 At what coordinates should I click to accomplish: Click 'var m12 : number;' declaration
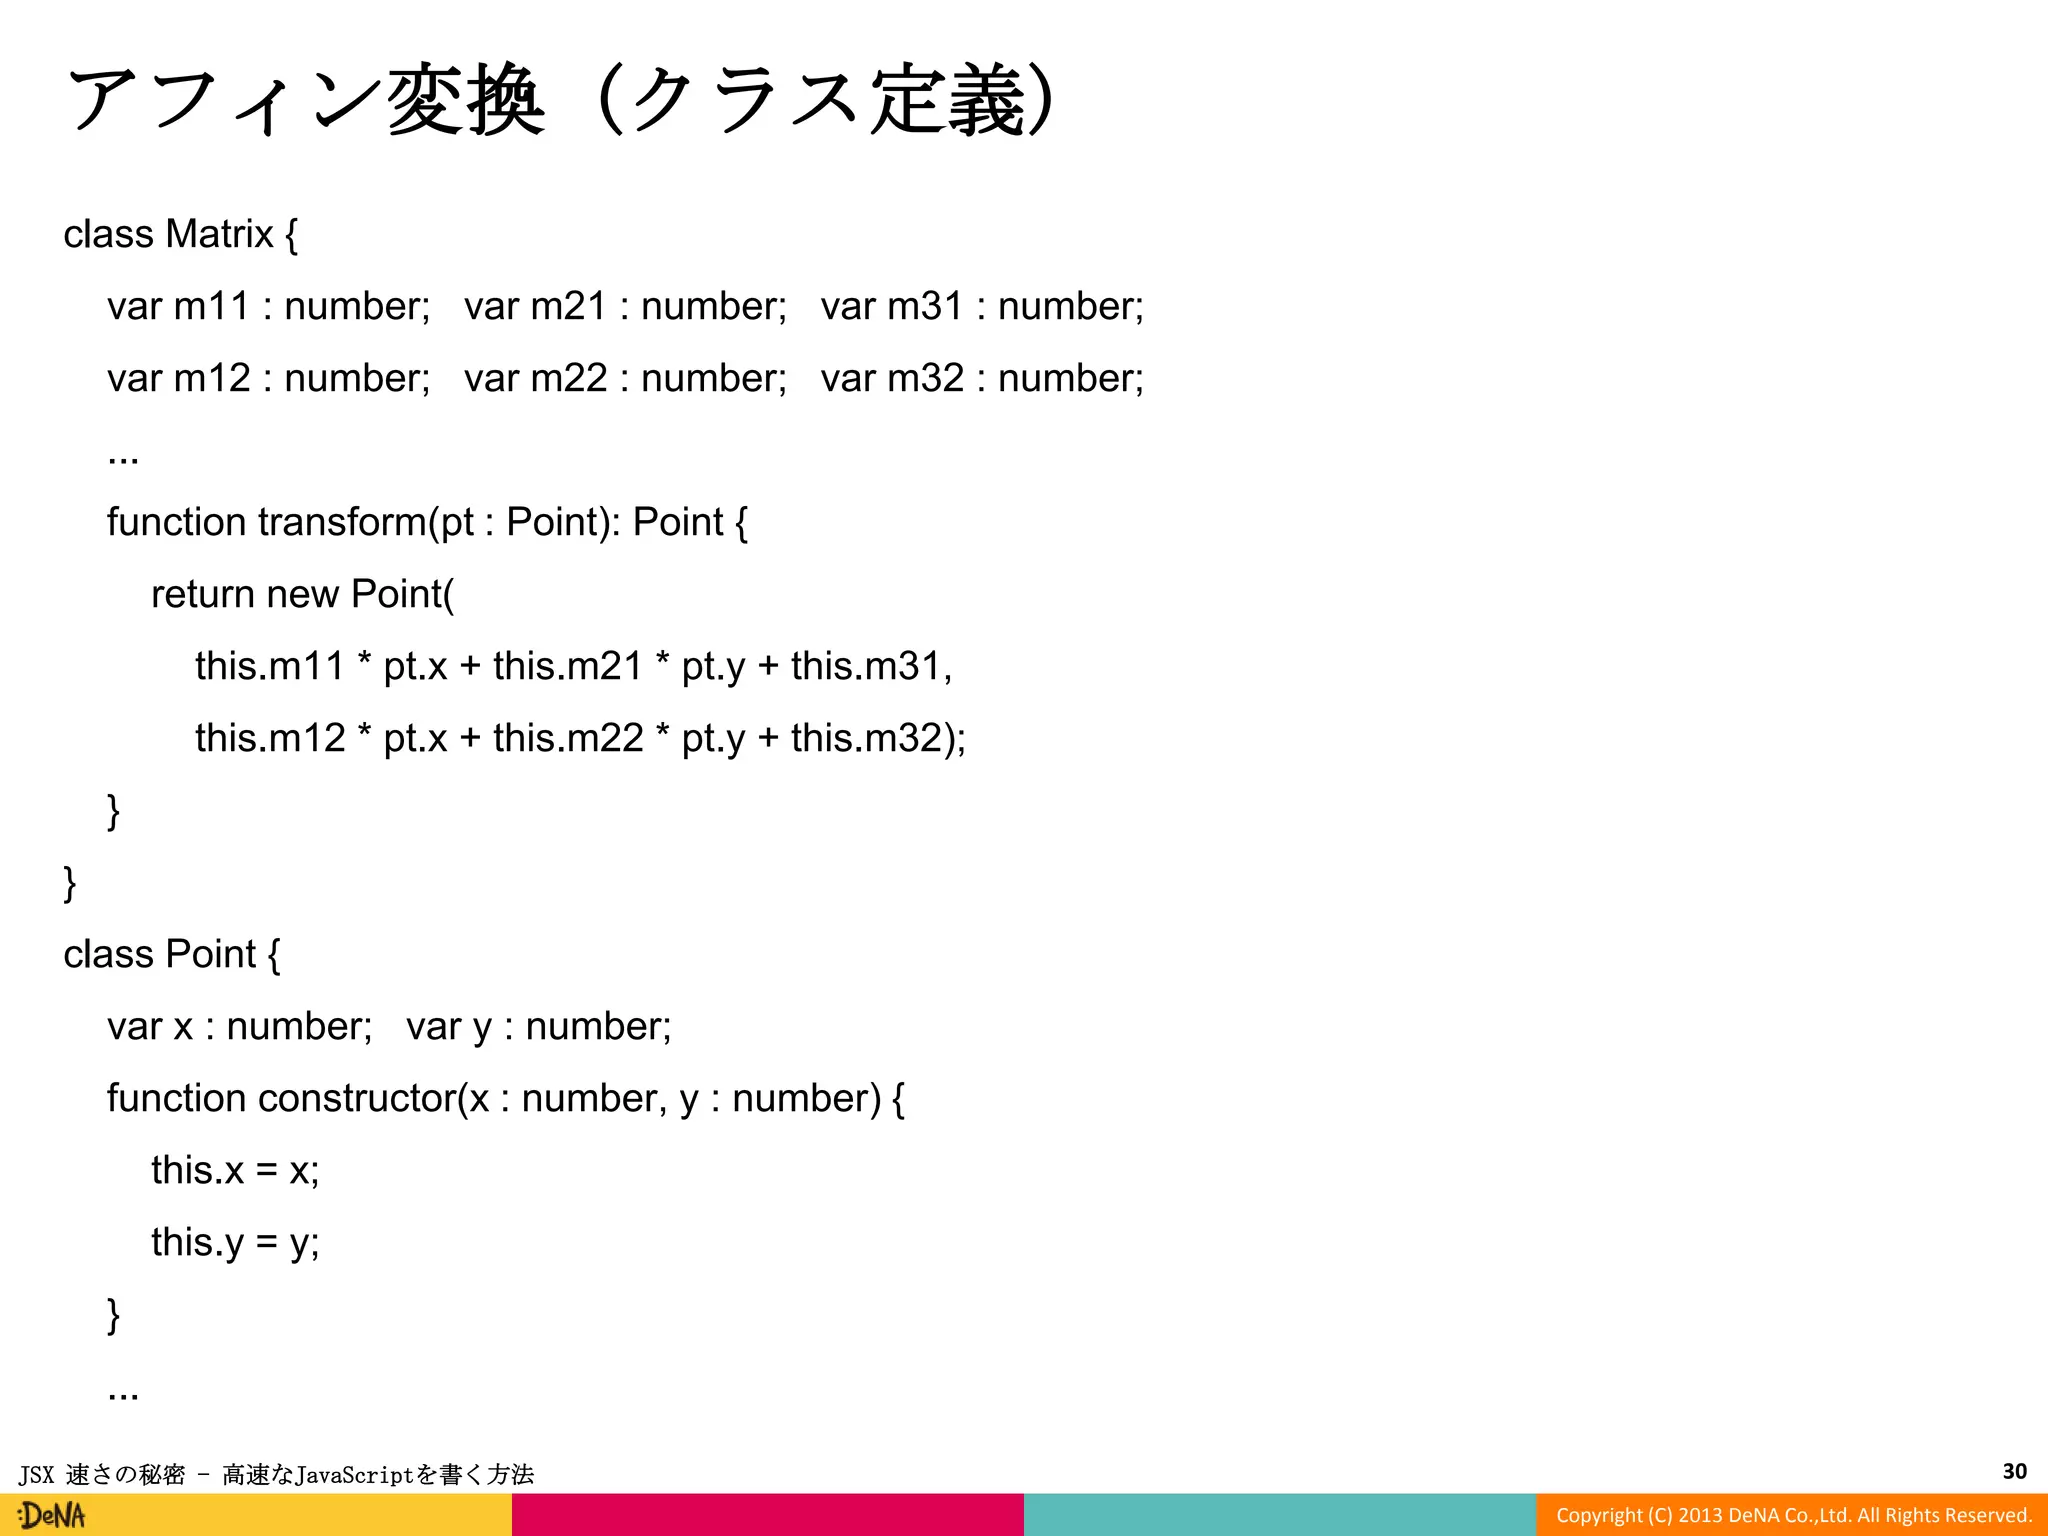(x=268, y=378)
